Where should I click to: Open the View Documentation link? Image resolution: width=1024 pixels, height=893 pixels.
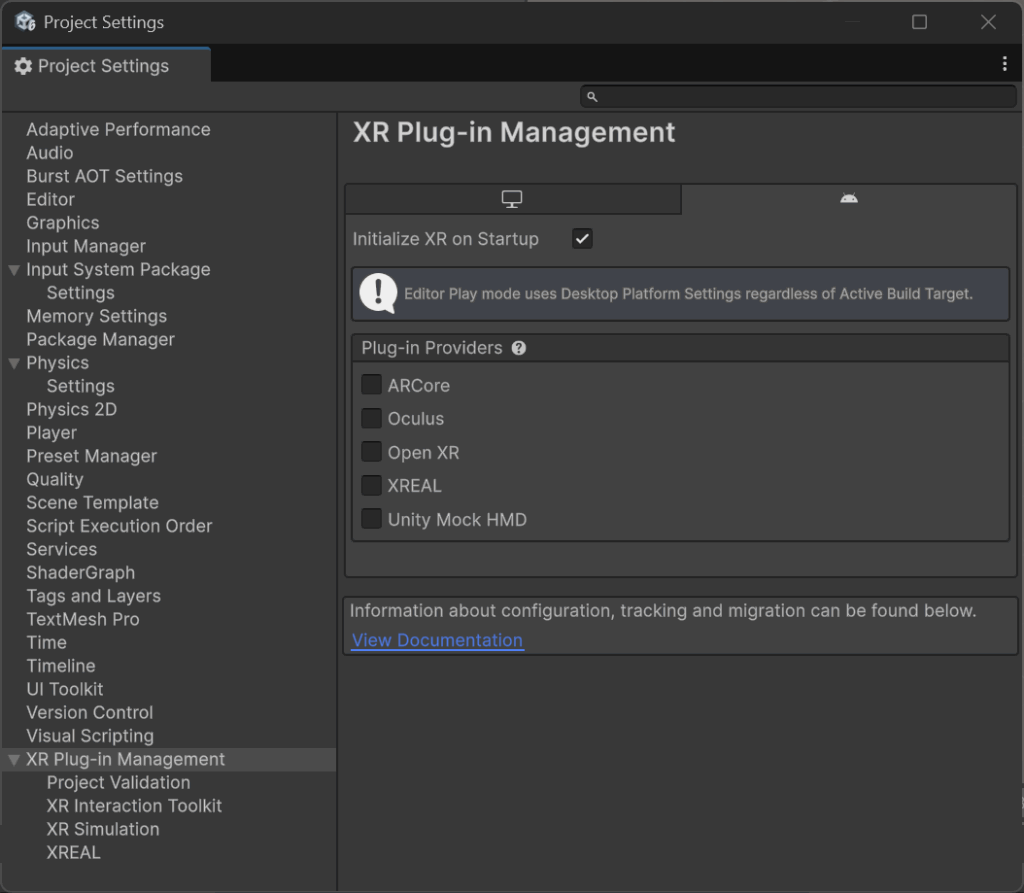[437, 640]
